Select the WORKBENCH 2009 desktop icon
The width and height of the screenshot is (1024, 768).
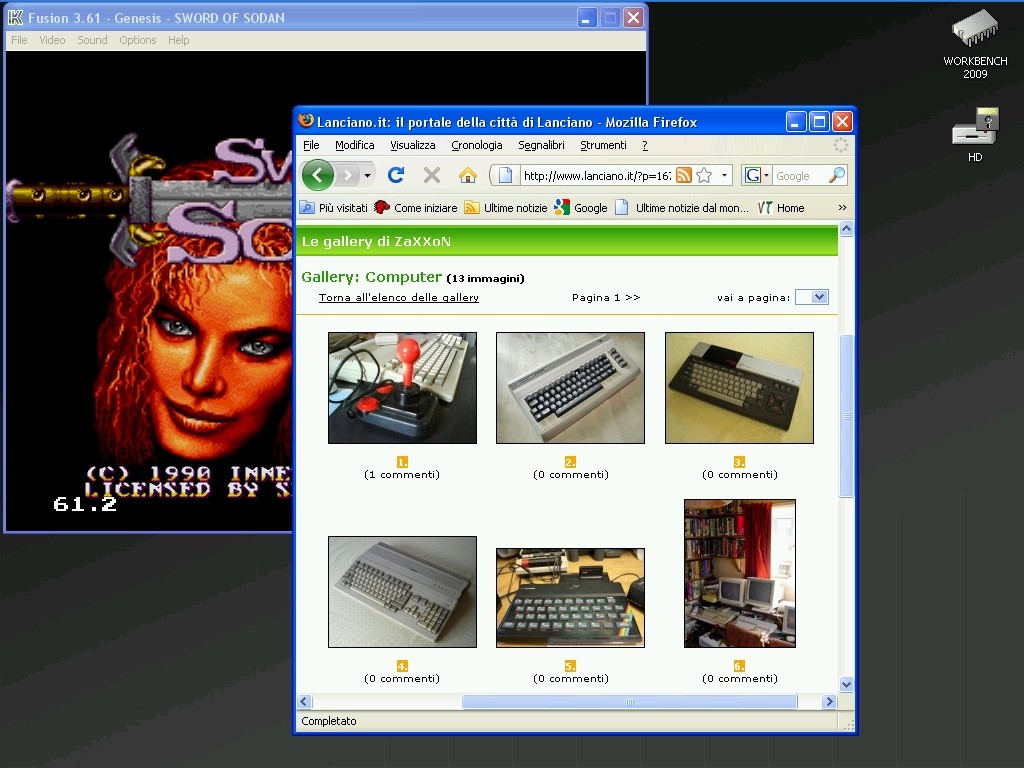pos(975,44)
